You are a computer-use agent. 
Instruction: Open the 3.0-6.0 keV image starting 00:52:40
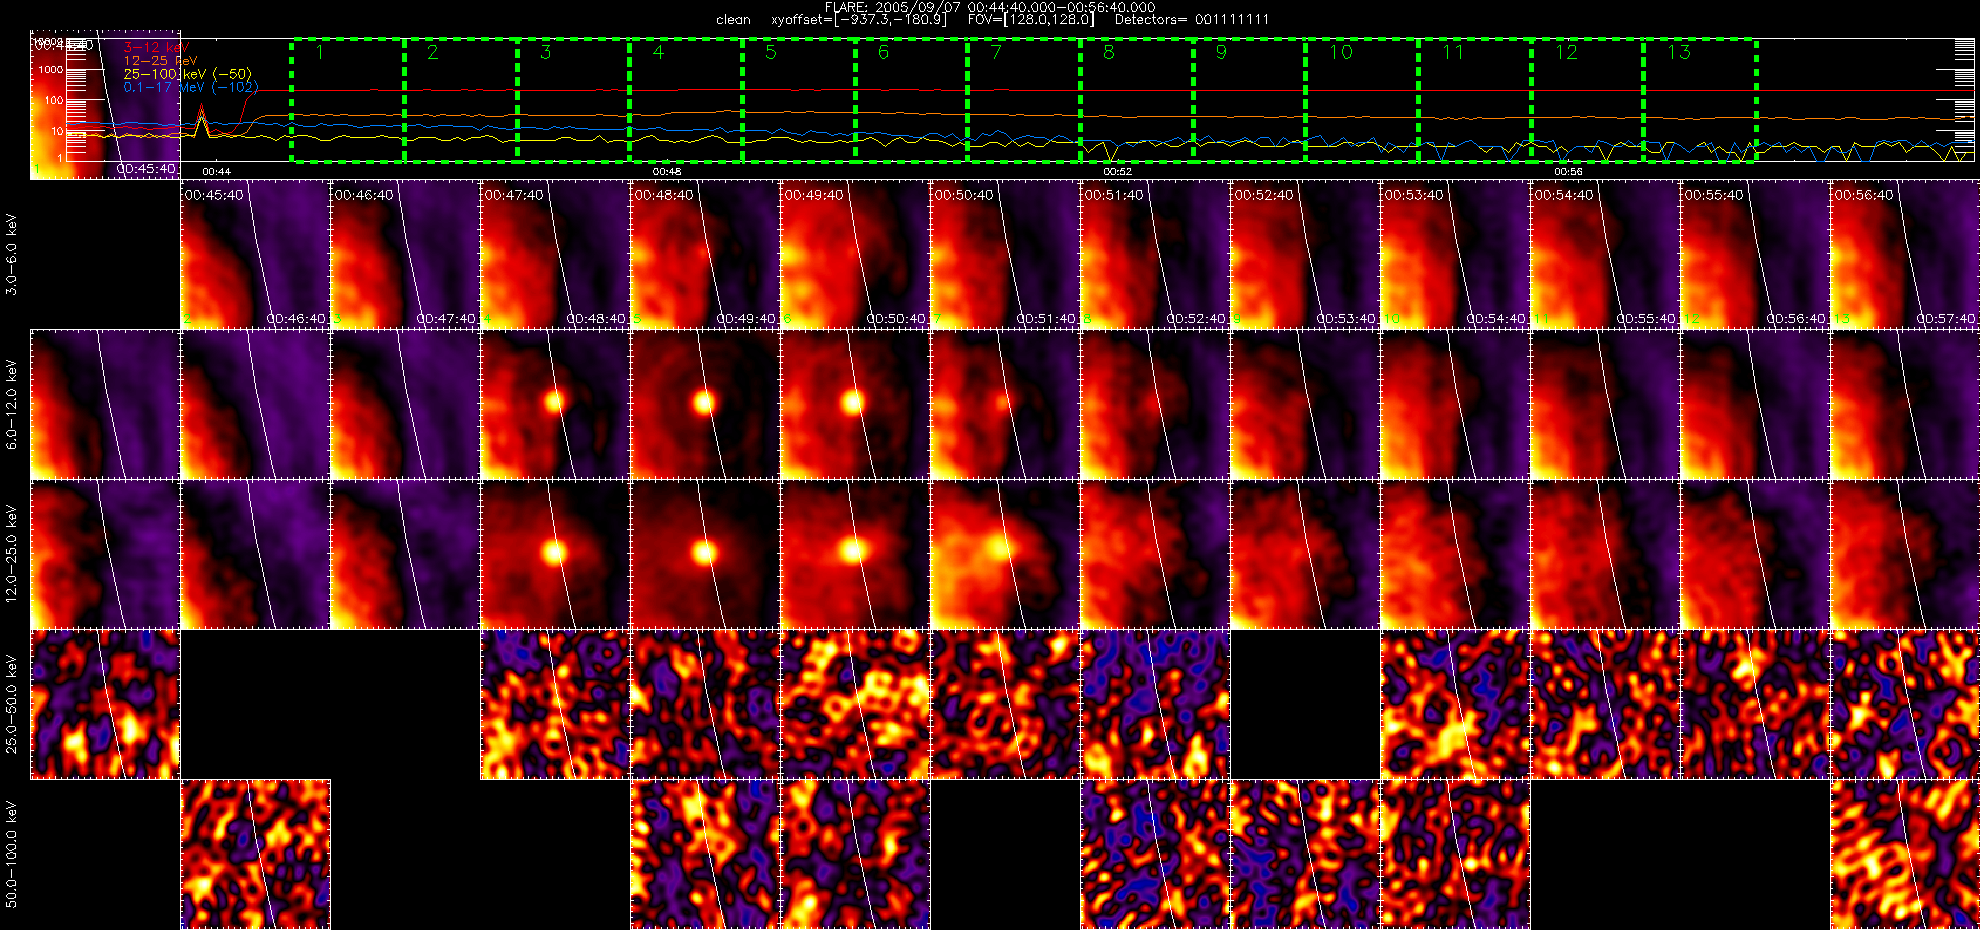pyautogui.click(x=1305, y=255)
